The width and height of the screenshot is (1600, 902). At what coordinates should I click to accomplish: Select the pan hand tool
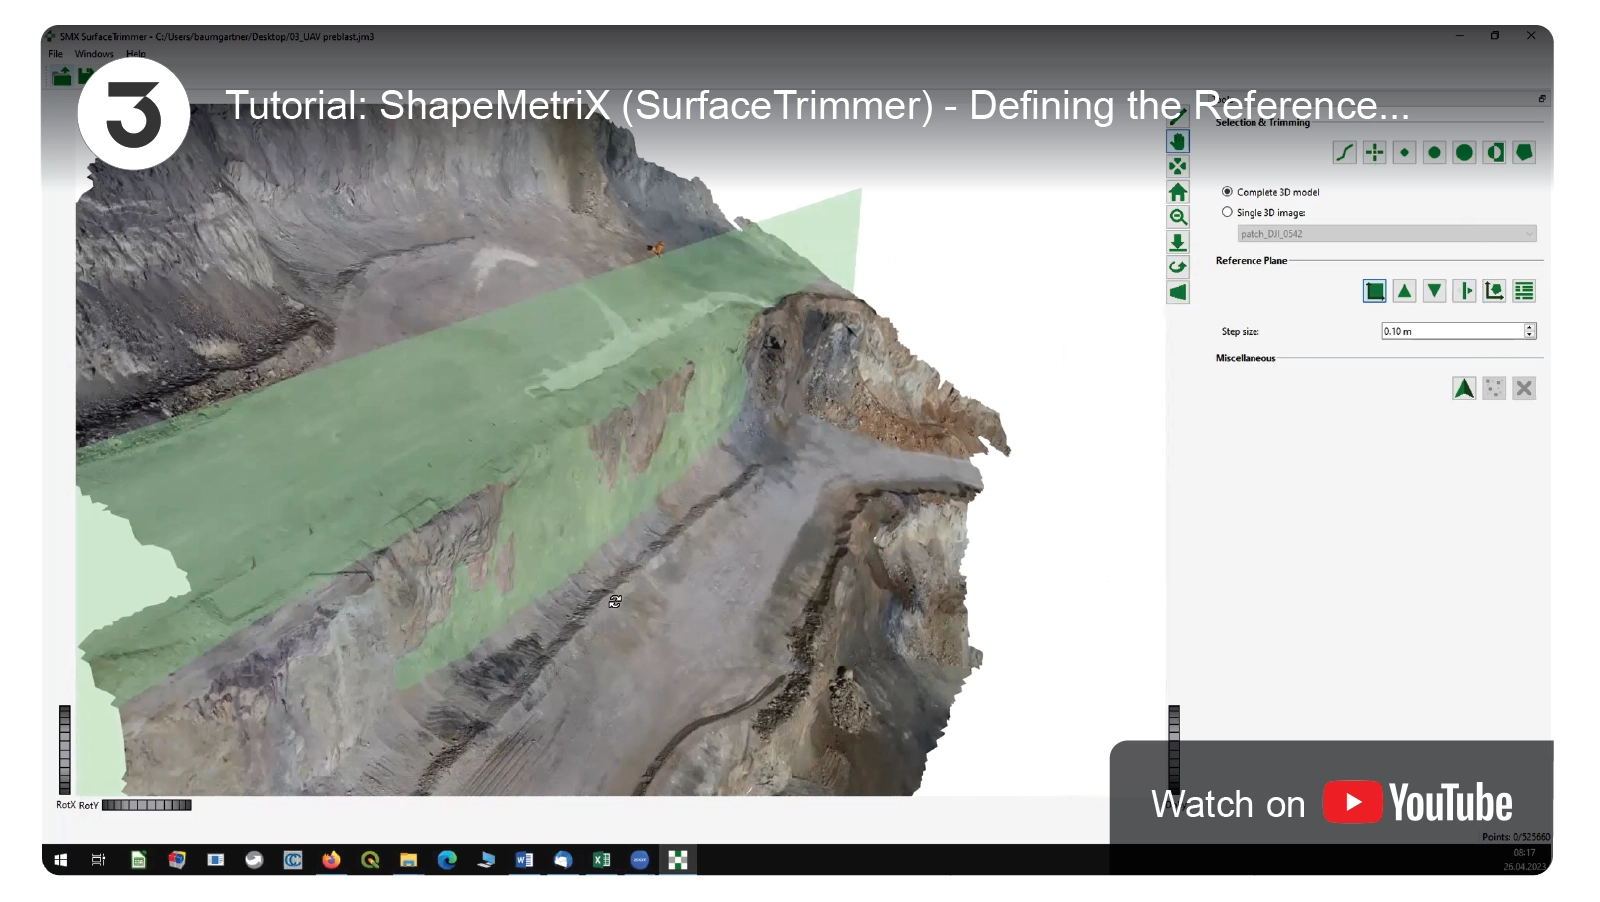tap(1178, 141)
